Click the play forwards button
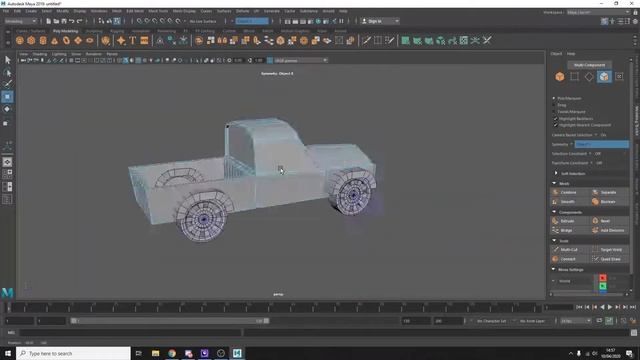Image resolution: width=640 pixels, height=360 pixels. (610, 307)
